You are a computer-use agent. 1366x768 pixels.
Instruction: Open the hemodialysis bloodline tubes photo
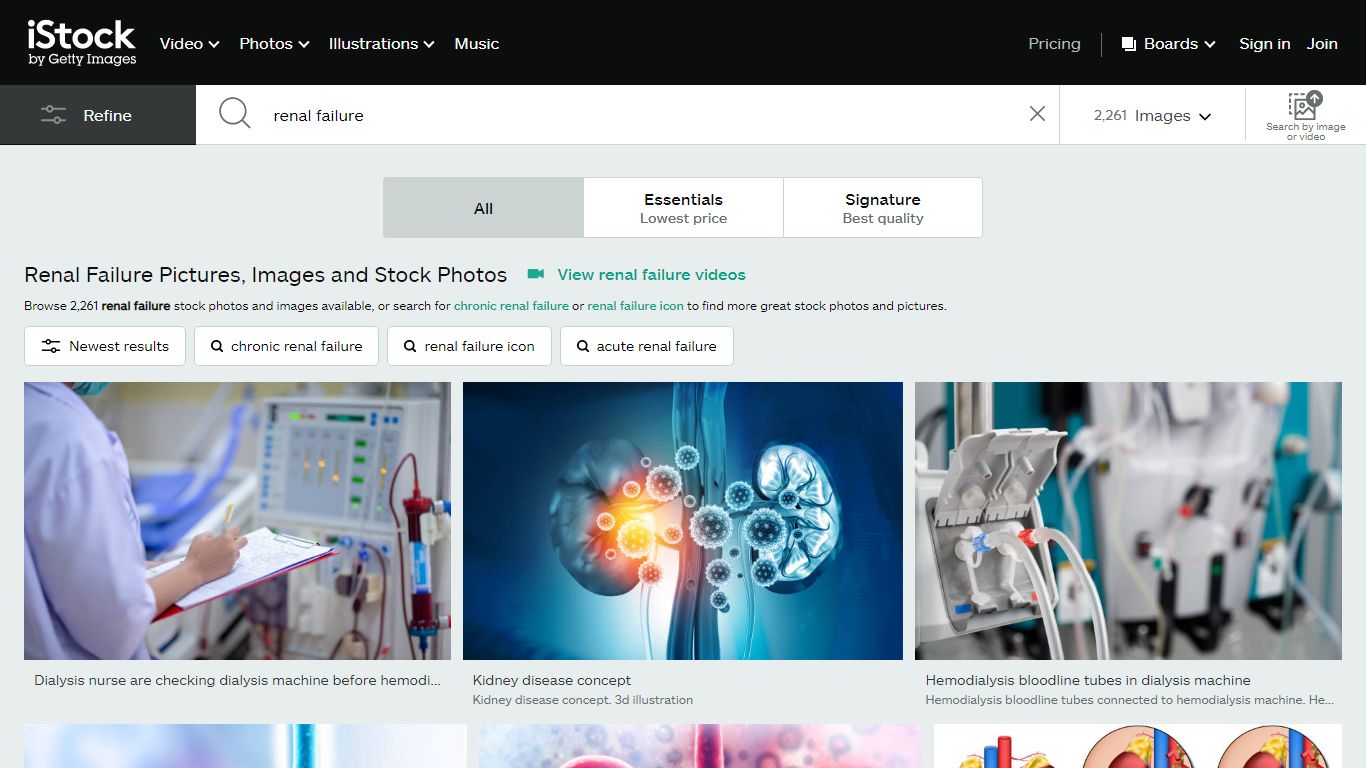click(x=1128, y=521)
